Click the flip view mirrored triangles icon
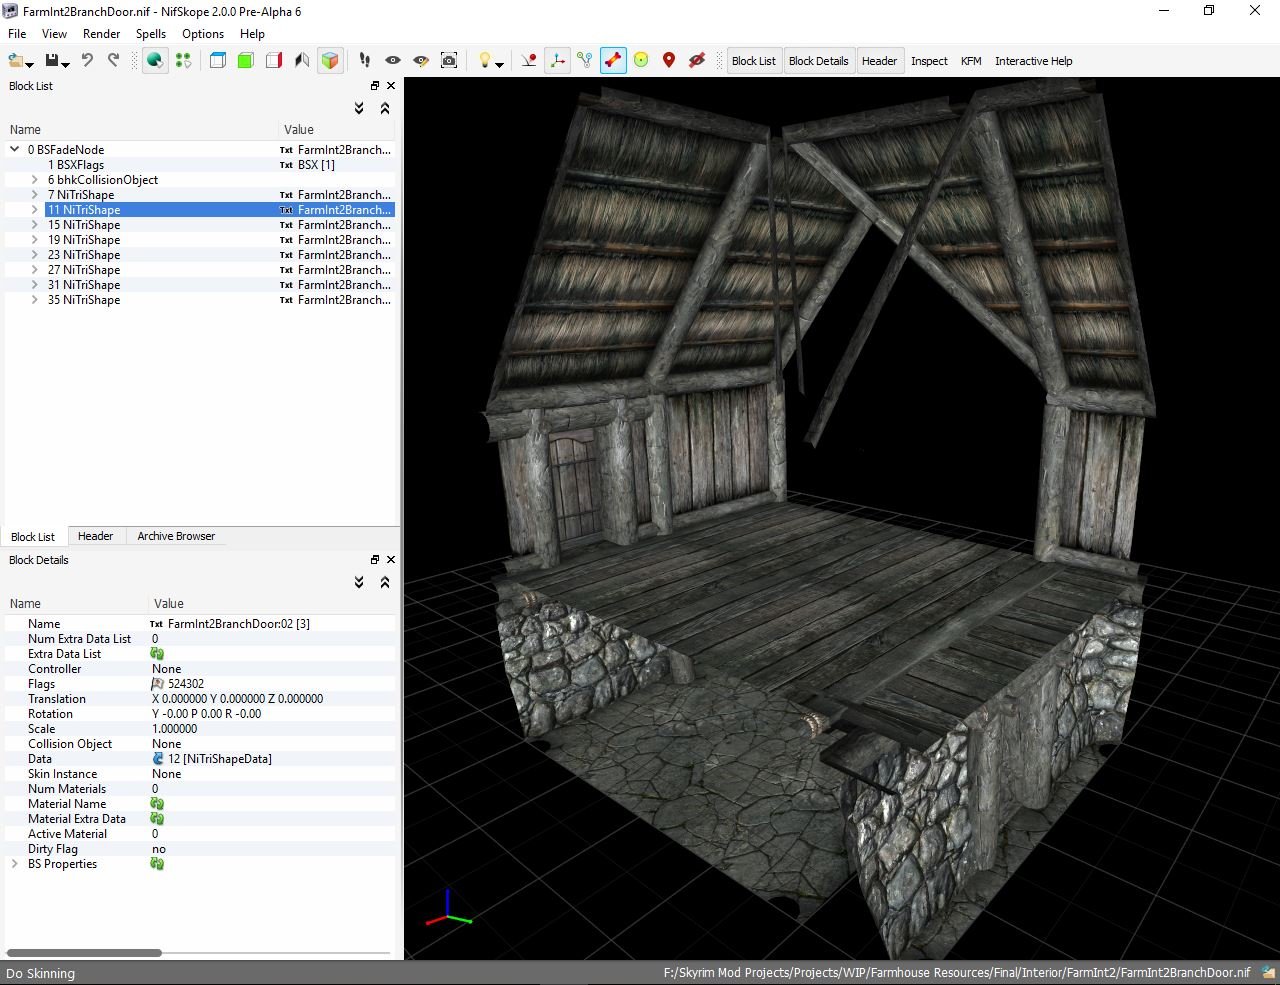Image resolution: width=1280 pixels, height=985 pixels. (x=302, y=61)
